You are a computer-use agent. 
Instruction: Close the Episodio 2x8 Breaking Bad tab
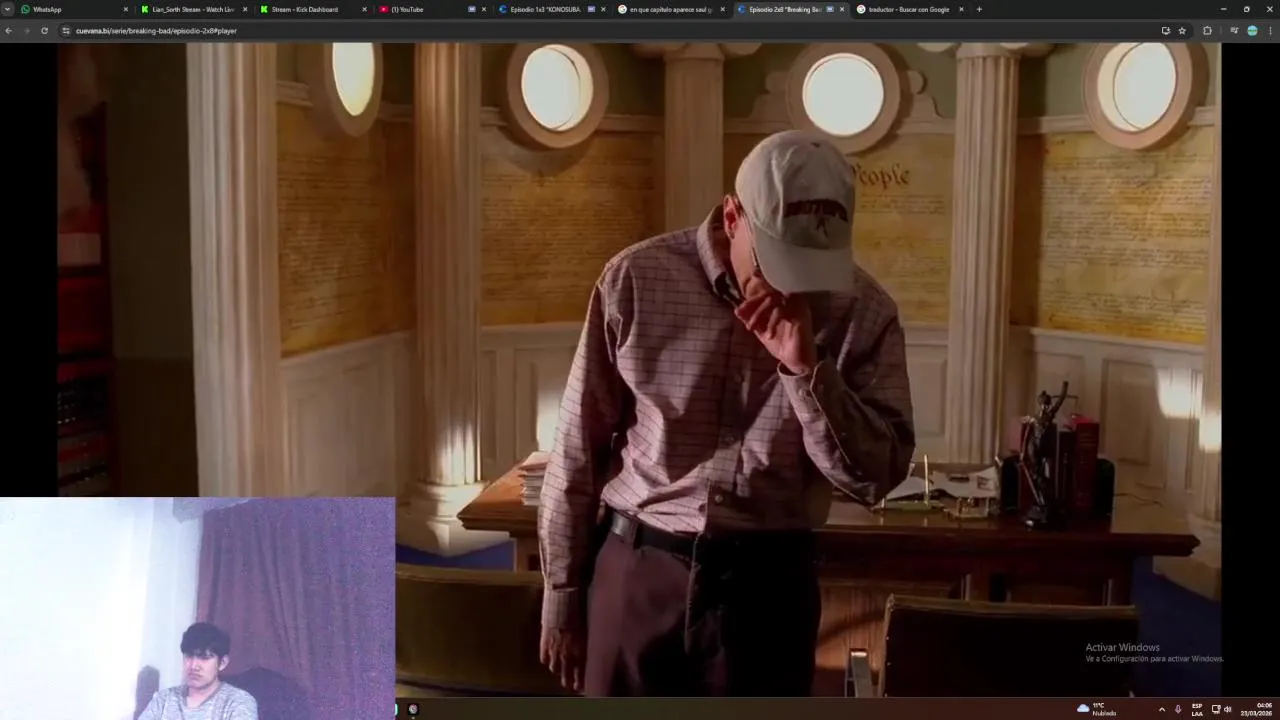click(842, 9)
